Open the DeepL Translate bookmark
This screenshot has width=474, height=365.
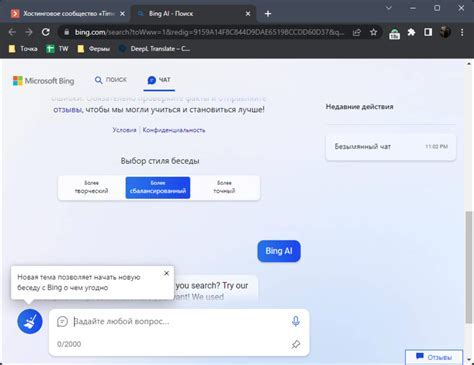pyautogui.click(x=155, y=49)
